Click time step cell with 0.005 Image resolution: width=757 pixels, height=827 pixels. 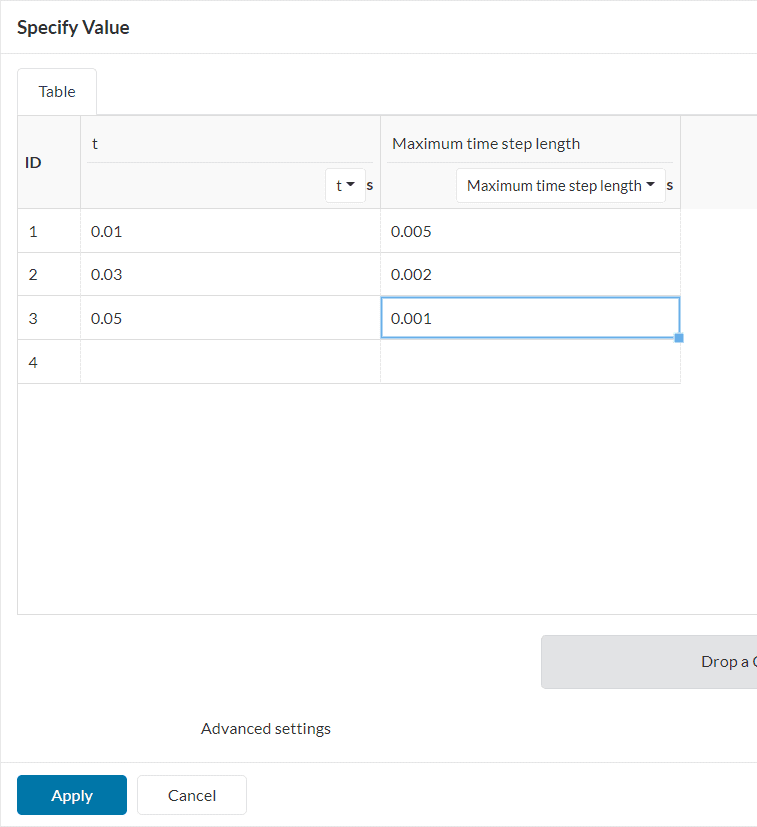click(530, 231)
